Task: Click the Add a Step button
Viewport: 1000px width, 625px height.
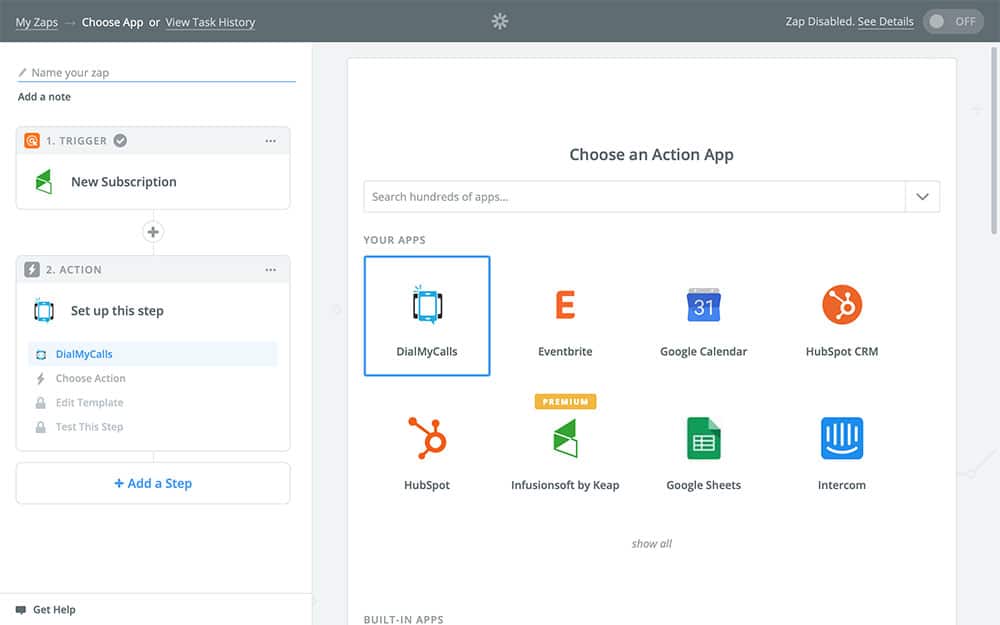Action: (x=153, y=483)
